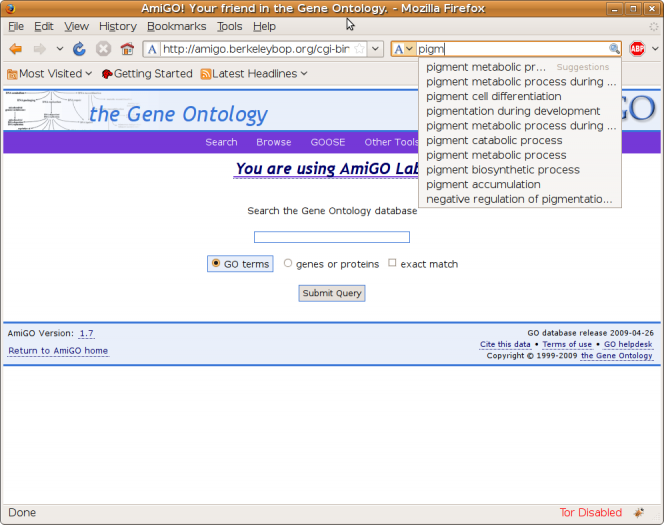Click the Search link in purple nav bar
Image resolution: width=664 pixels, height=525 pixels.
[x=221, y=142]
